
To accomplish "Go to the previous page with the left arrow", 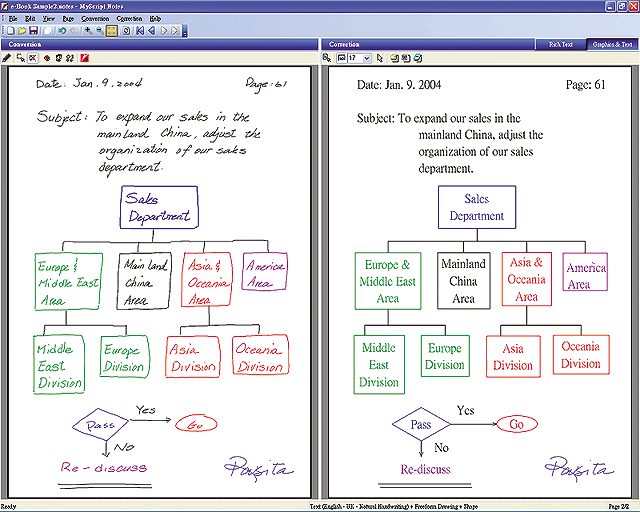I will (152, 31).
